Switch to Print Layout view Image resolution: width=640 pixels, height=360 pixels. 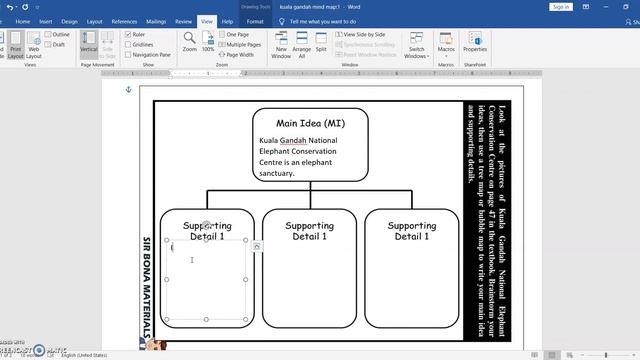[x=16, y=45]
